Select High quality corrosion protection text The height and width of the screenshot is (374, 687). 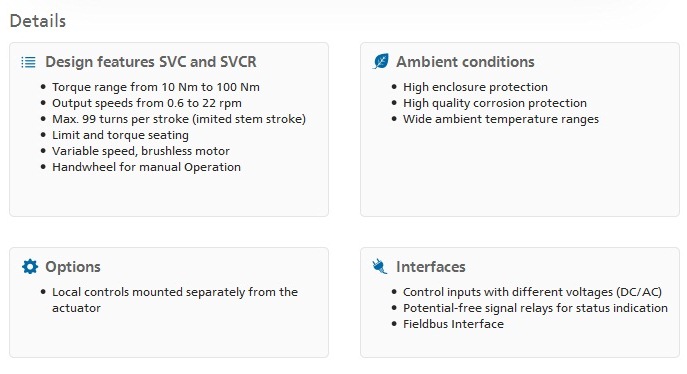[x=495, y=103]
